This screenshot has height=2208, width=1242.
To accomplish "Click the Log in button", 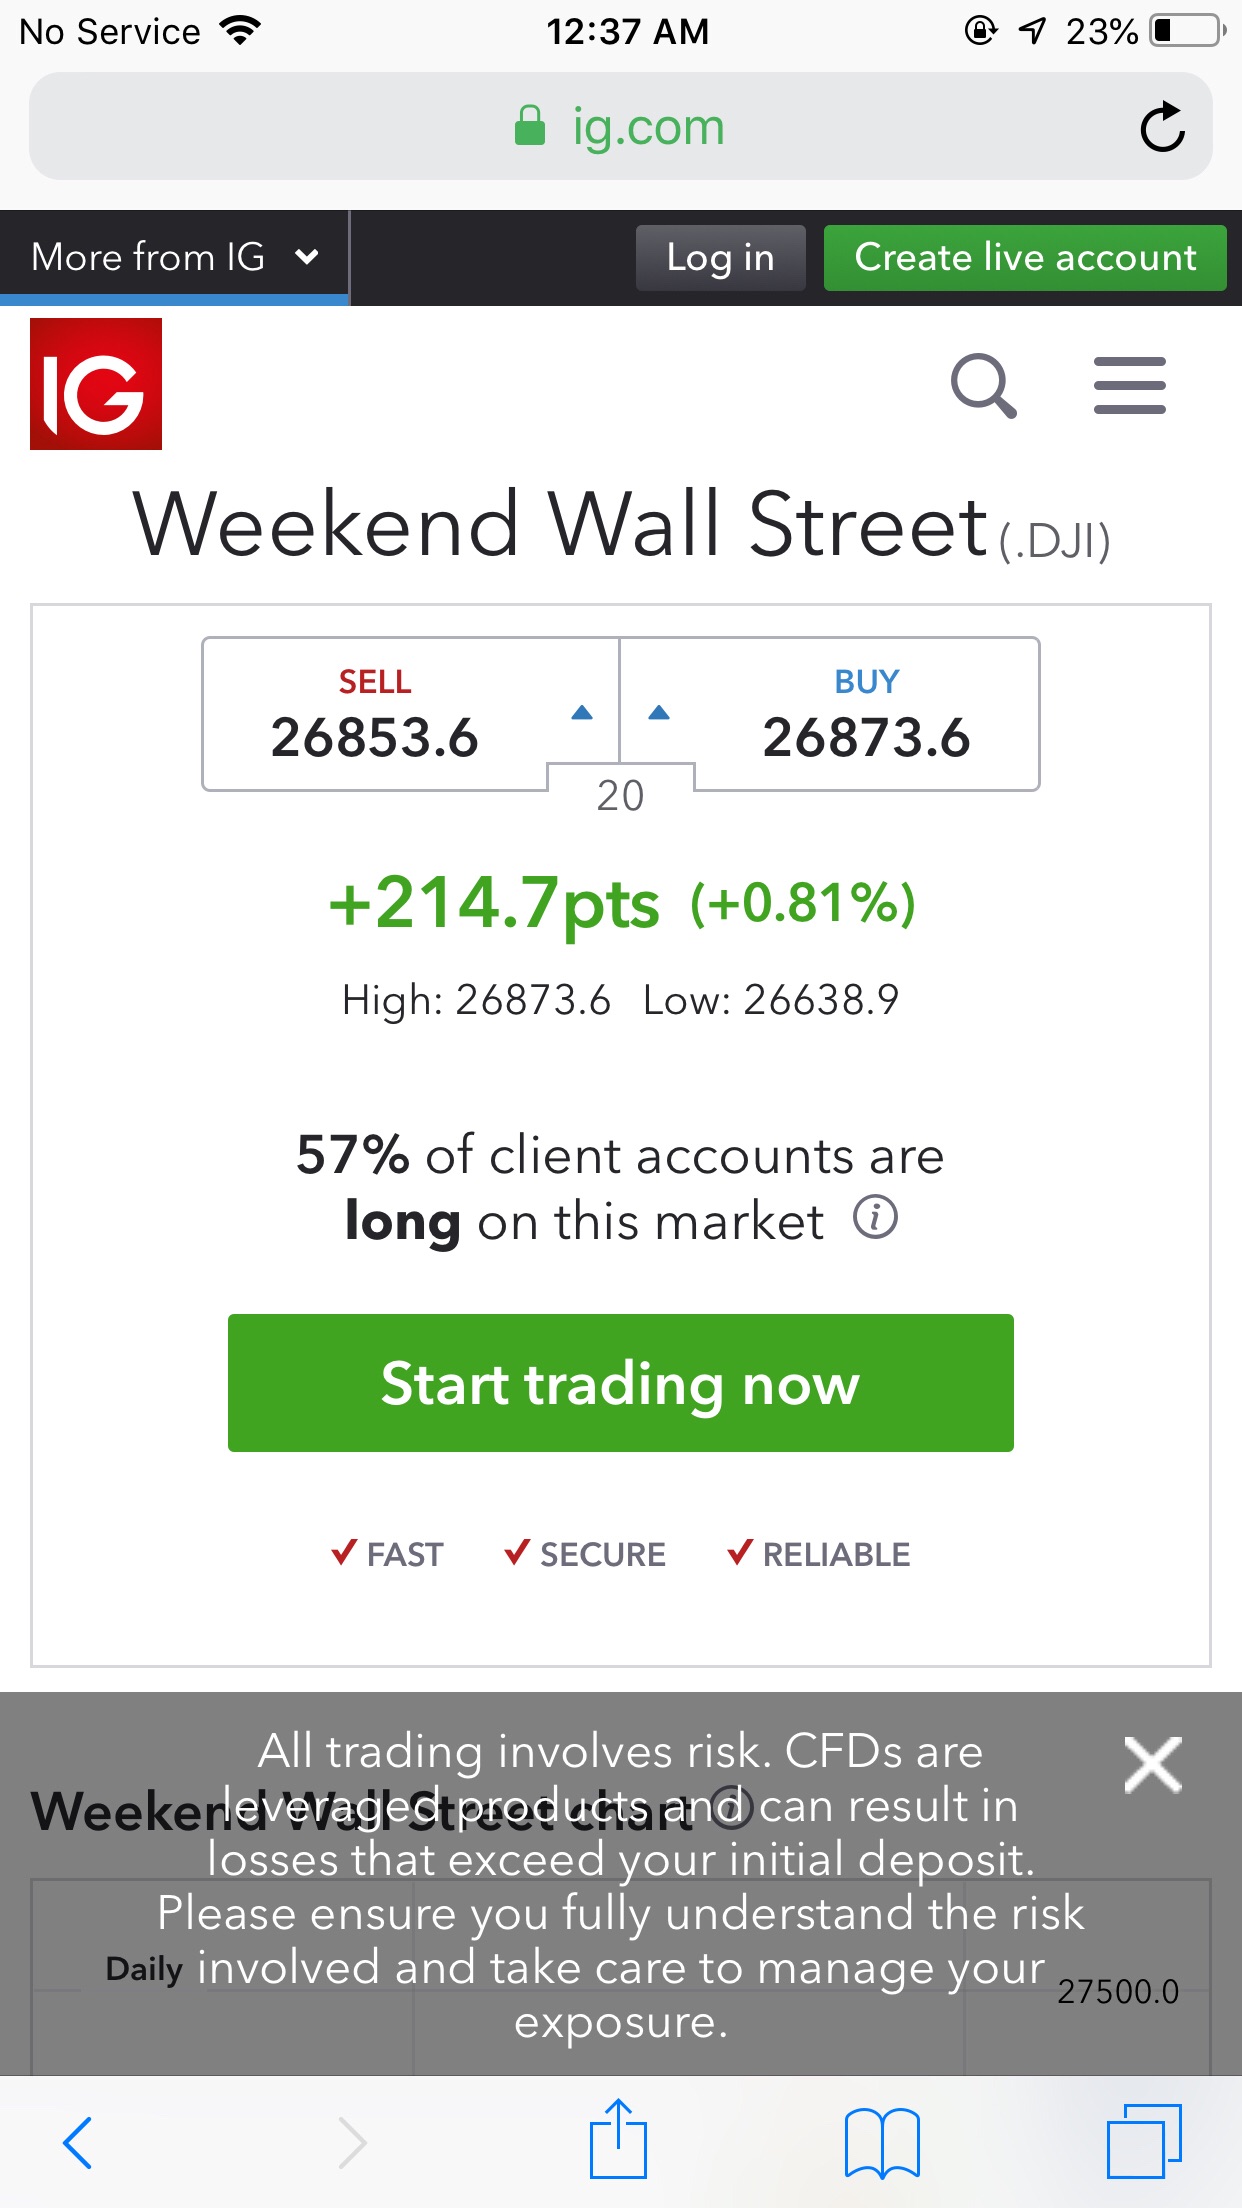I will click(720, 258).
